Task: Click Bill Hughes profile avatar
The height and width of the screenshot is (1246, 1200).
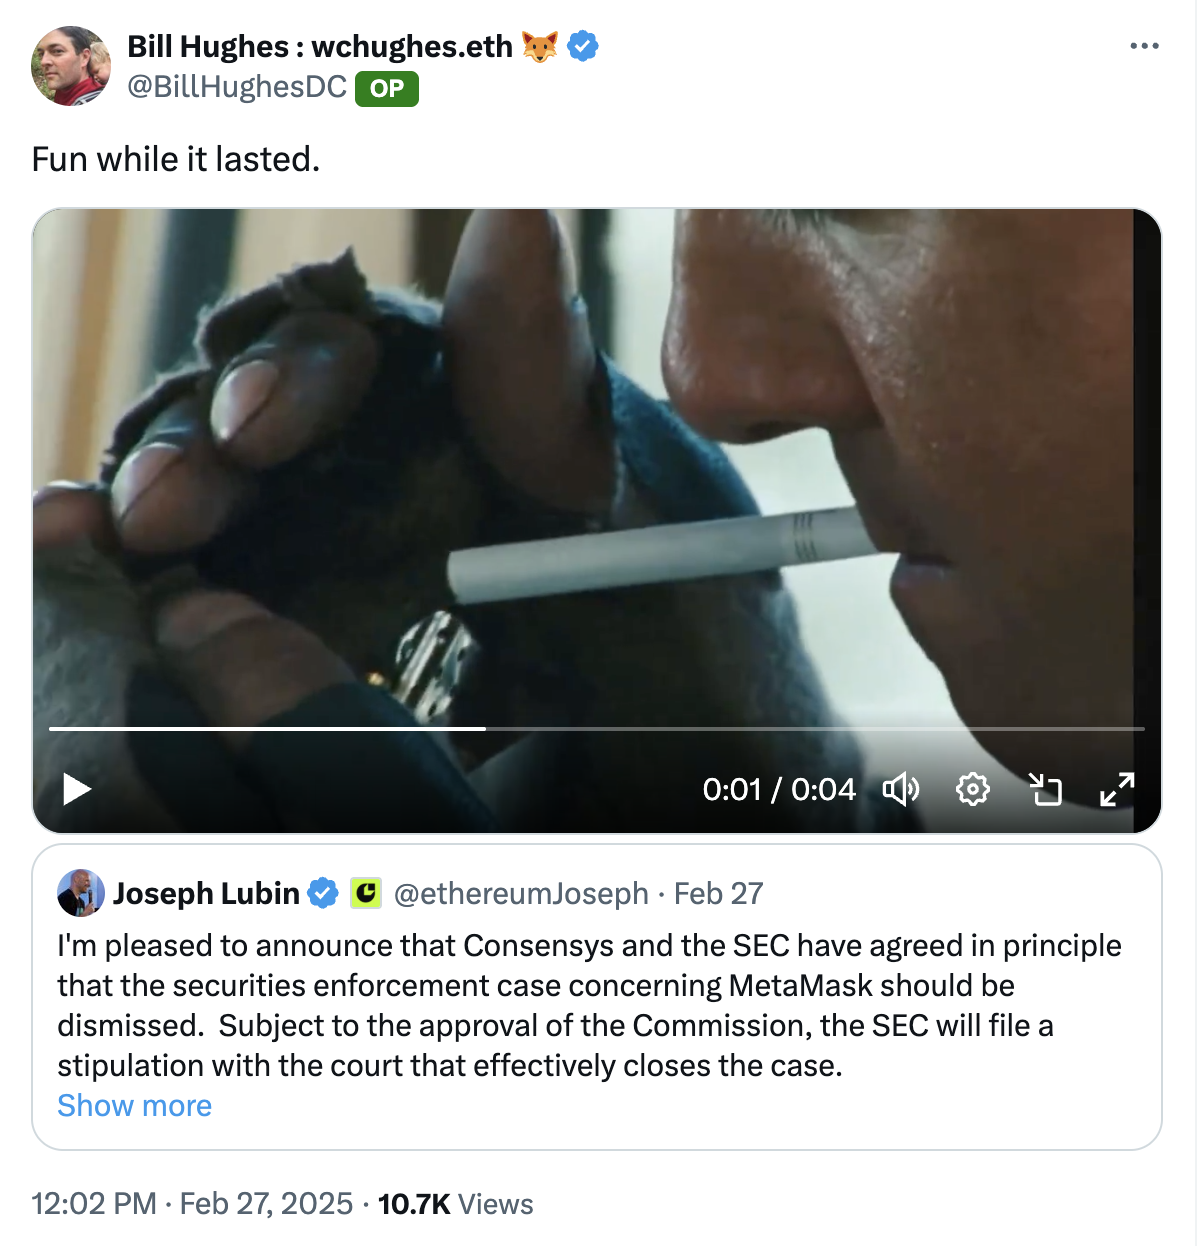Action: click(x=71, y=66)
